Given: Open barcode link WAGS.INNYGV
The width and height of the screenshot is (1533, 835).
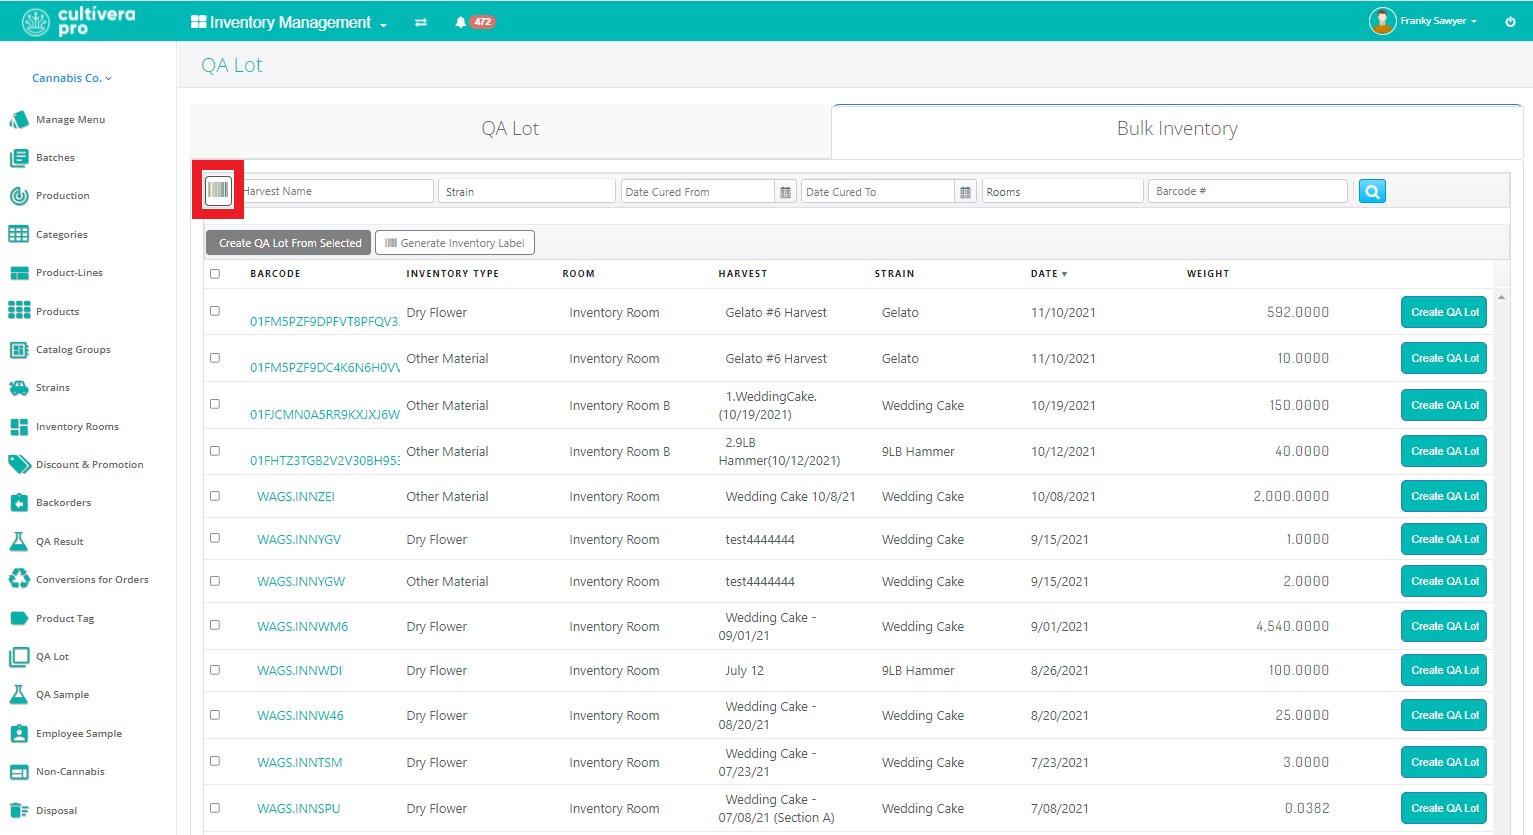Looking at the screenshot, I should 299,540.
